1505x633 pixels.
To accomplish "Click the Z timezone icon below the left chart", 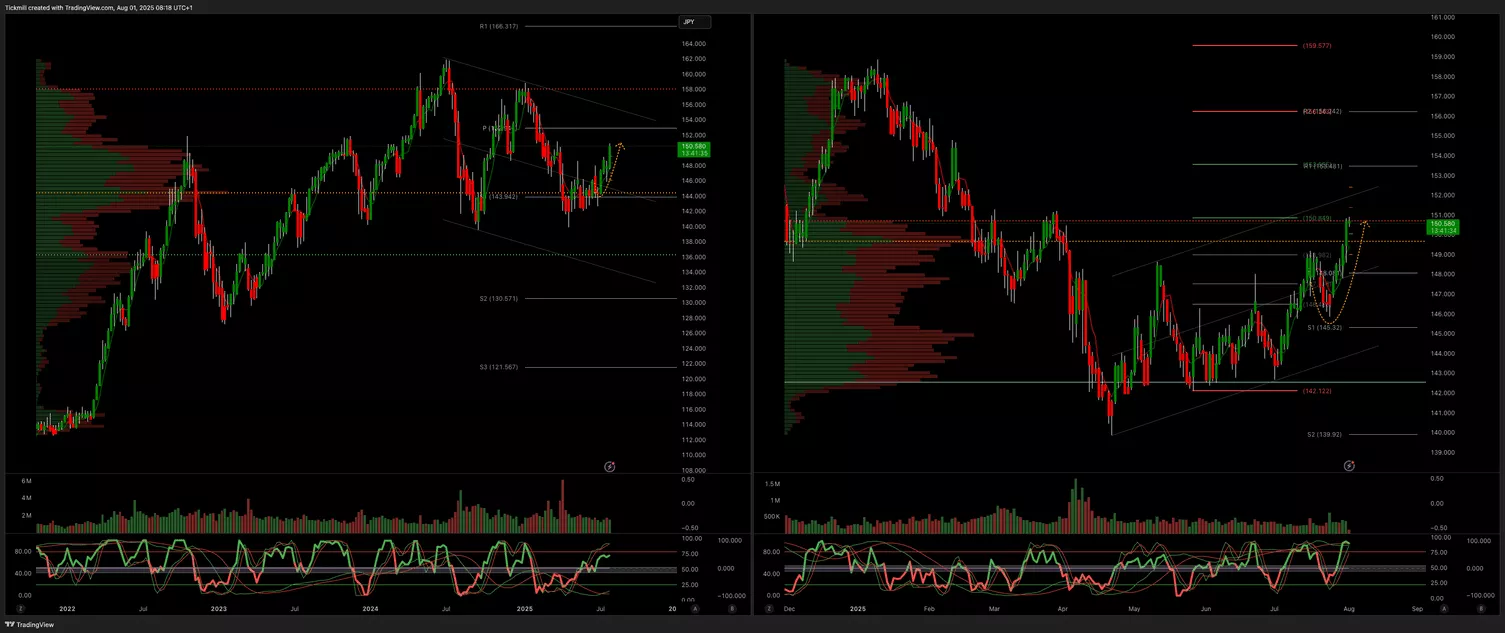I will click(21, 608).
